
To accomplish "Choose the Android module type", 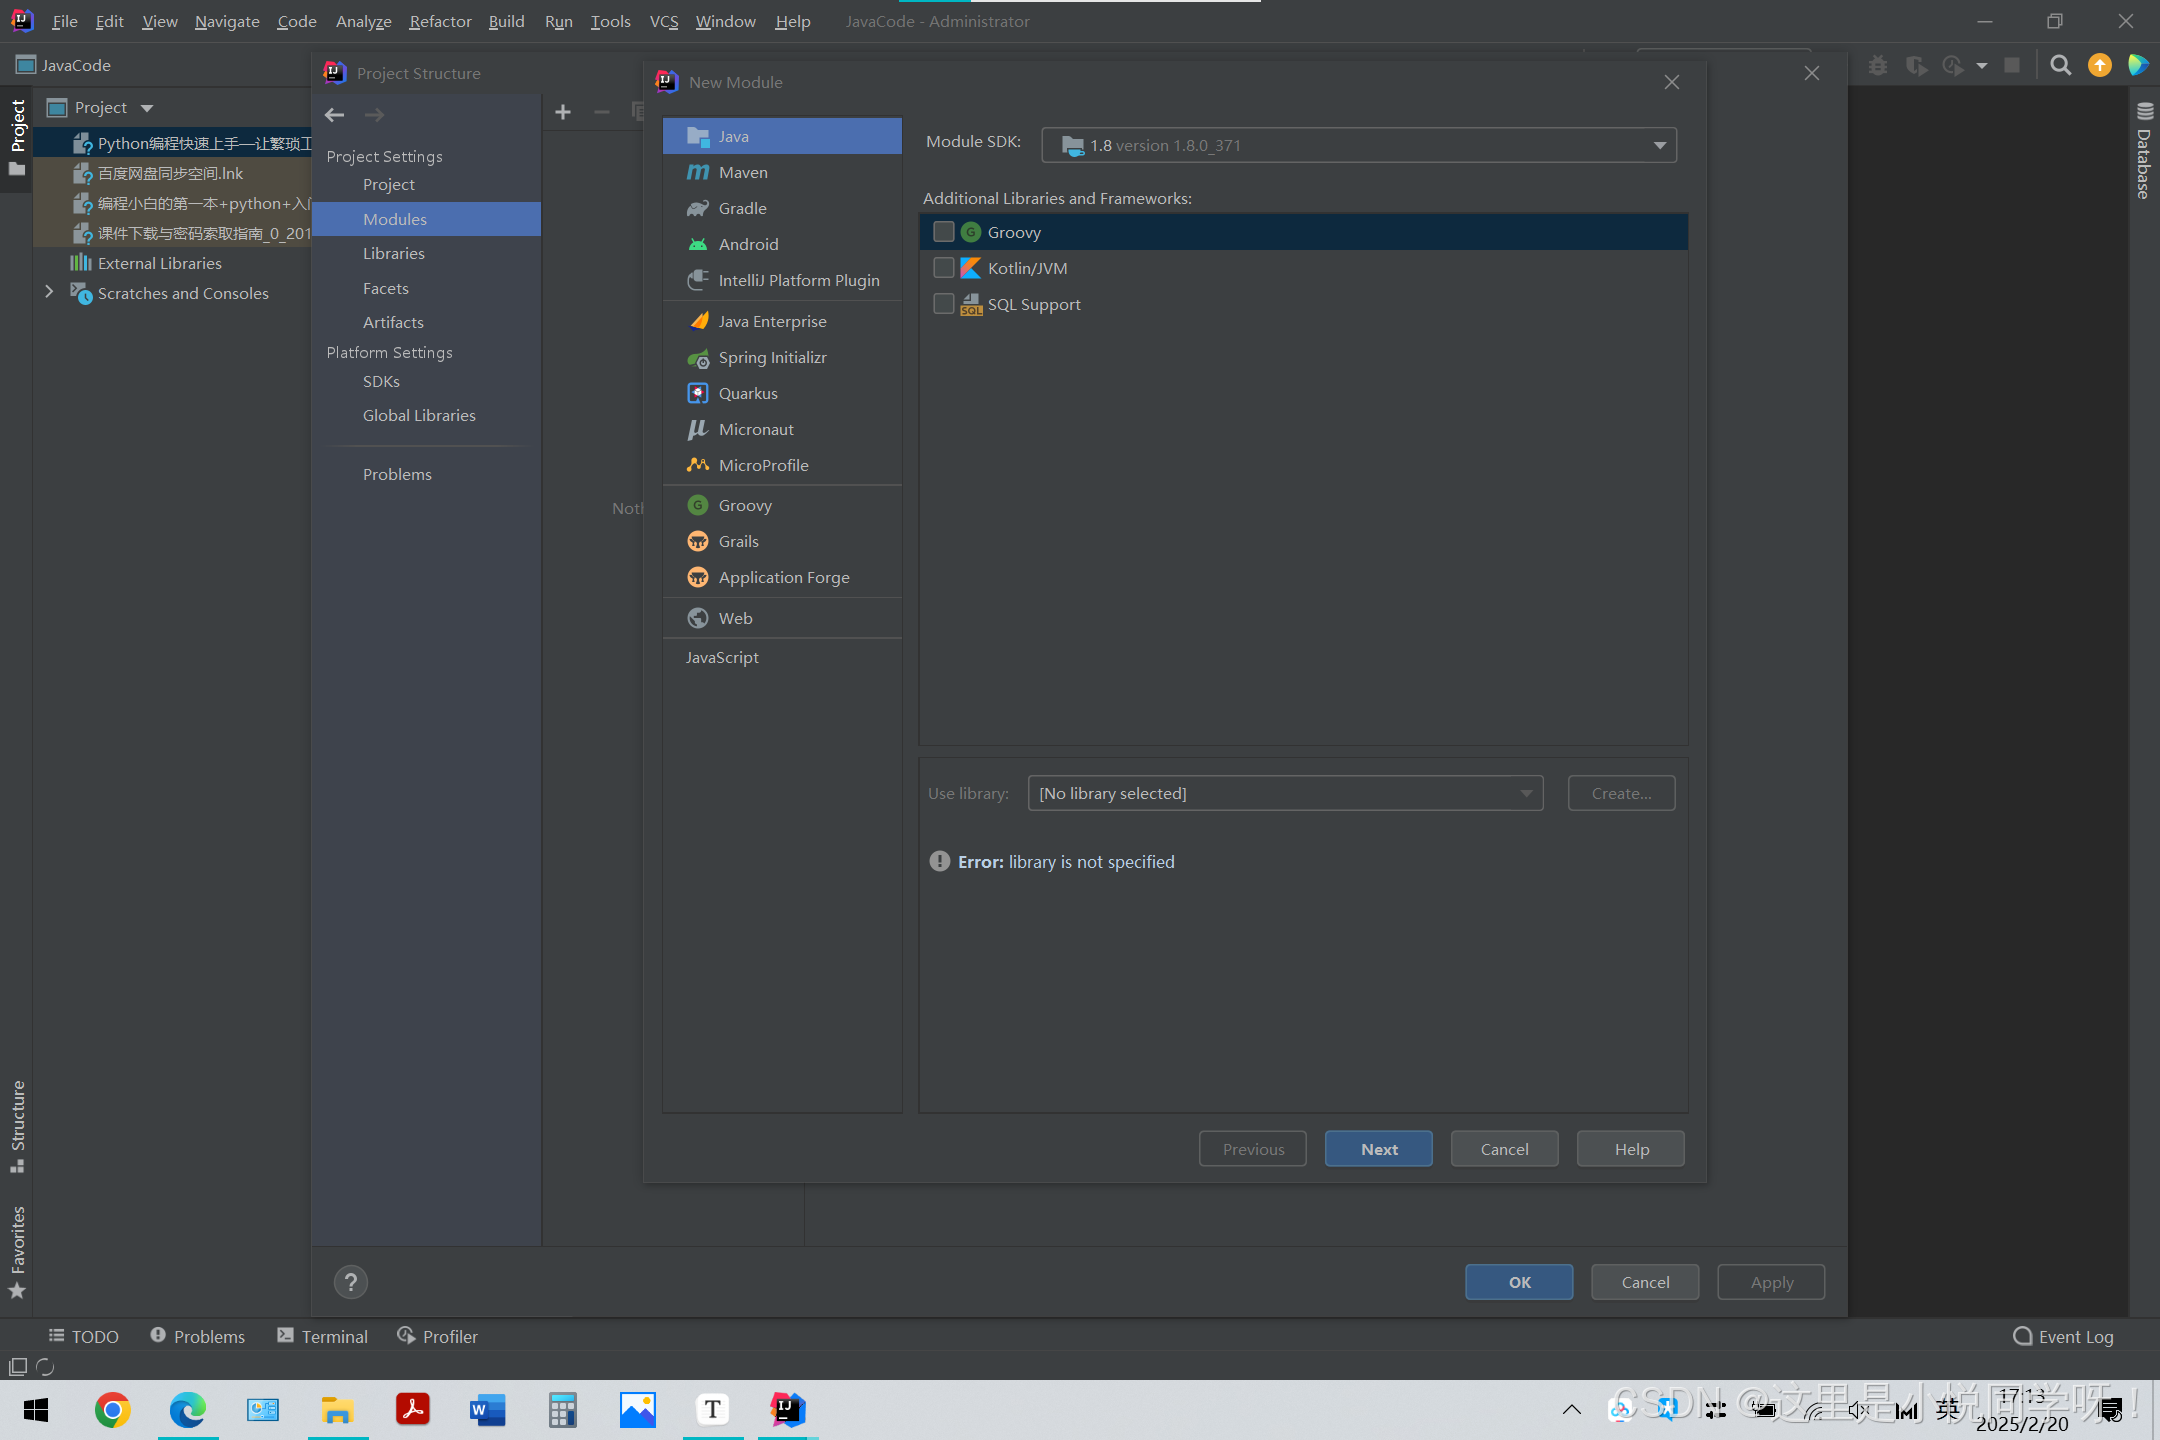I will coord(747,244).
